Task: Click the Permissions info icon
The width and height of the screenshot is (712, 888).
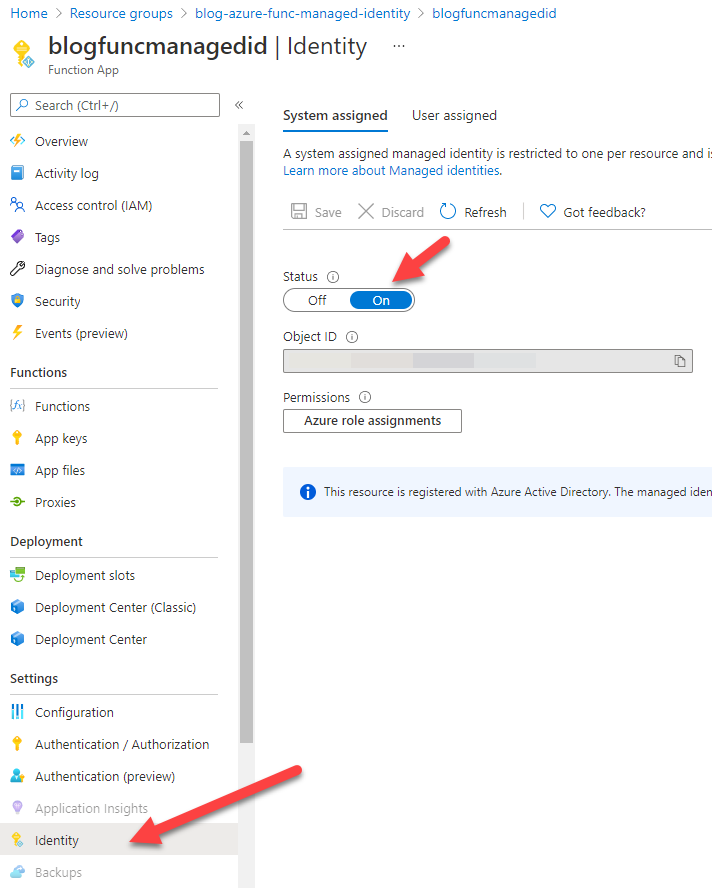Action: coord(365,397)
